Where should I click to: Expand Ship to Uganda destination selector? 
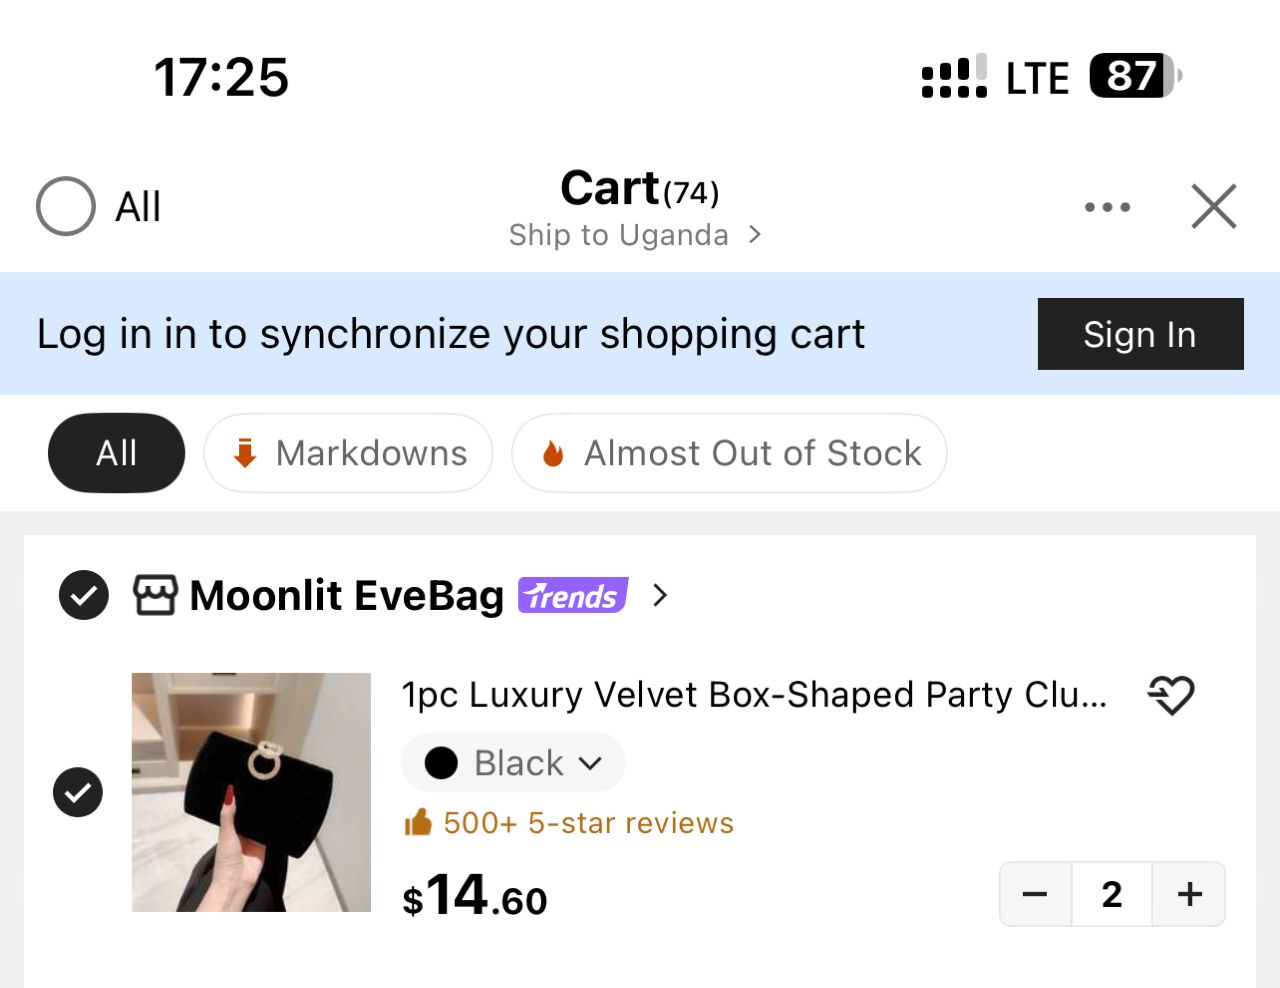pyautogui.click(x=635, y=235)
